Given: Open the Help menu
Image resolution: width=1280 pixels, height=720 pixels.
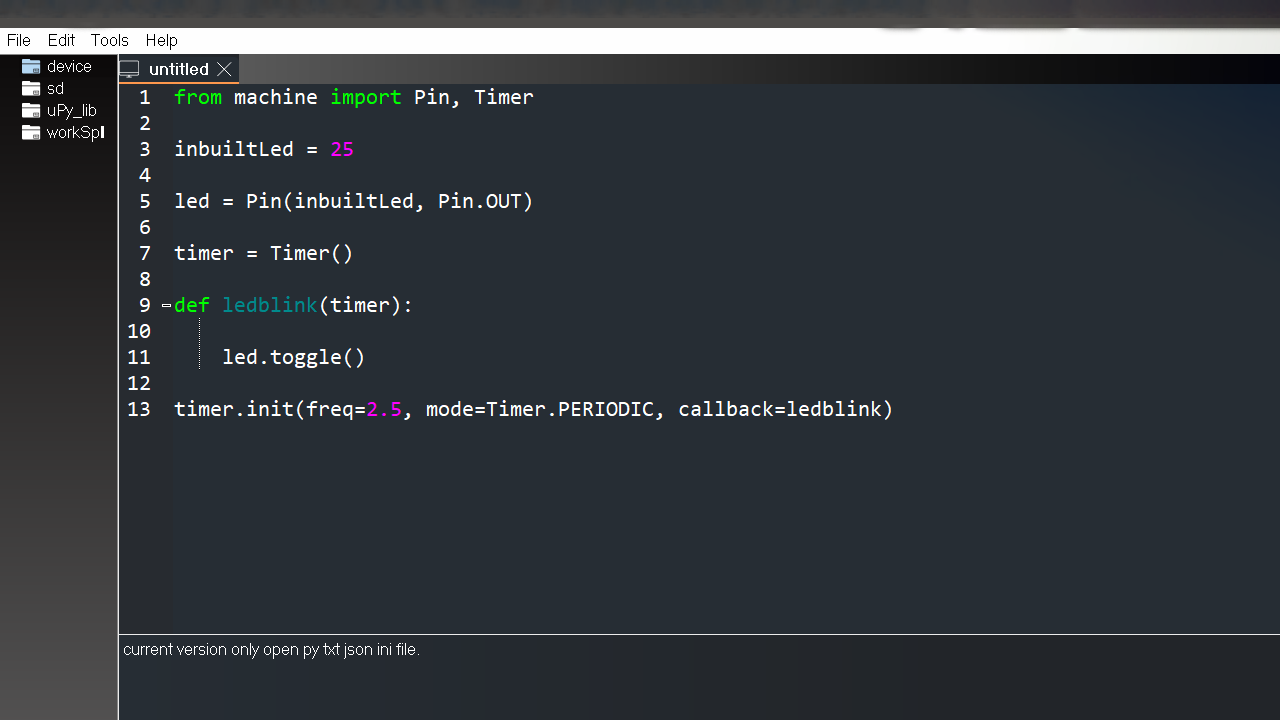Looking at the screenshot, I should coord(161,40).
